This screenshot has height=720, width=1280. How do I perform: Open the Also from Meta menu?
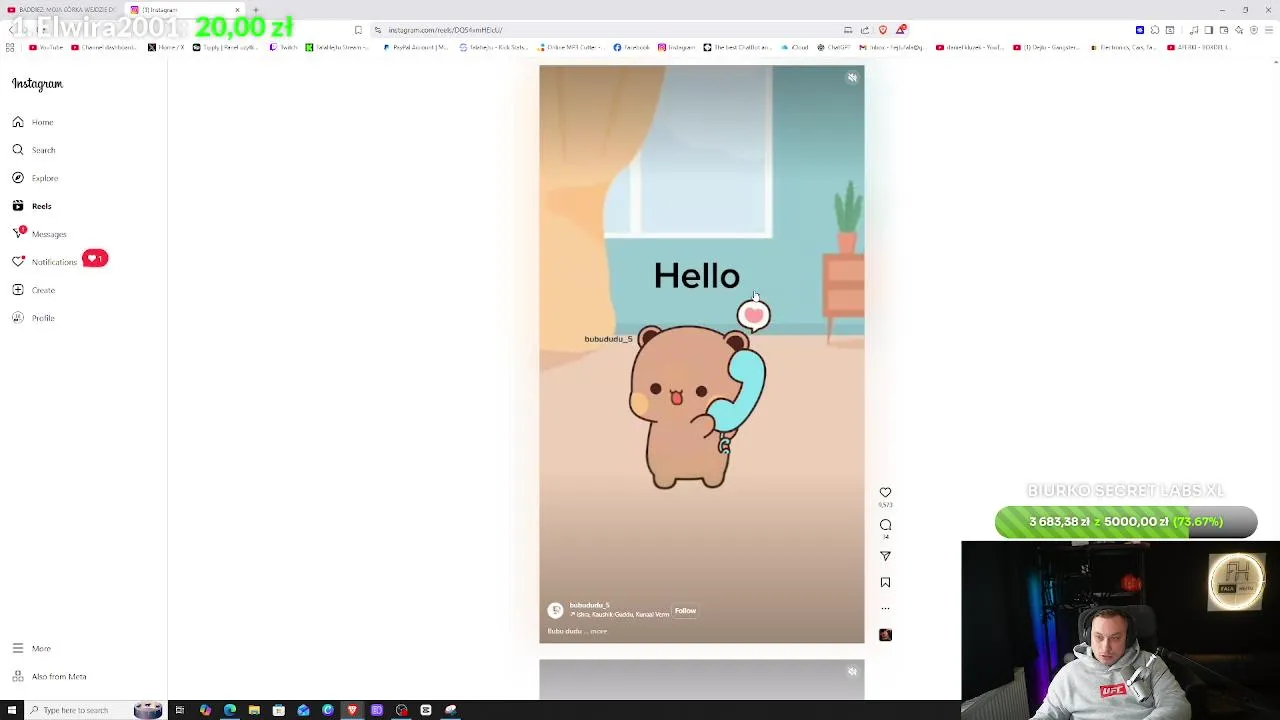pyautogui.click(x=49, y=676)
